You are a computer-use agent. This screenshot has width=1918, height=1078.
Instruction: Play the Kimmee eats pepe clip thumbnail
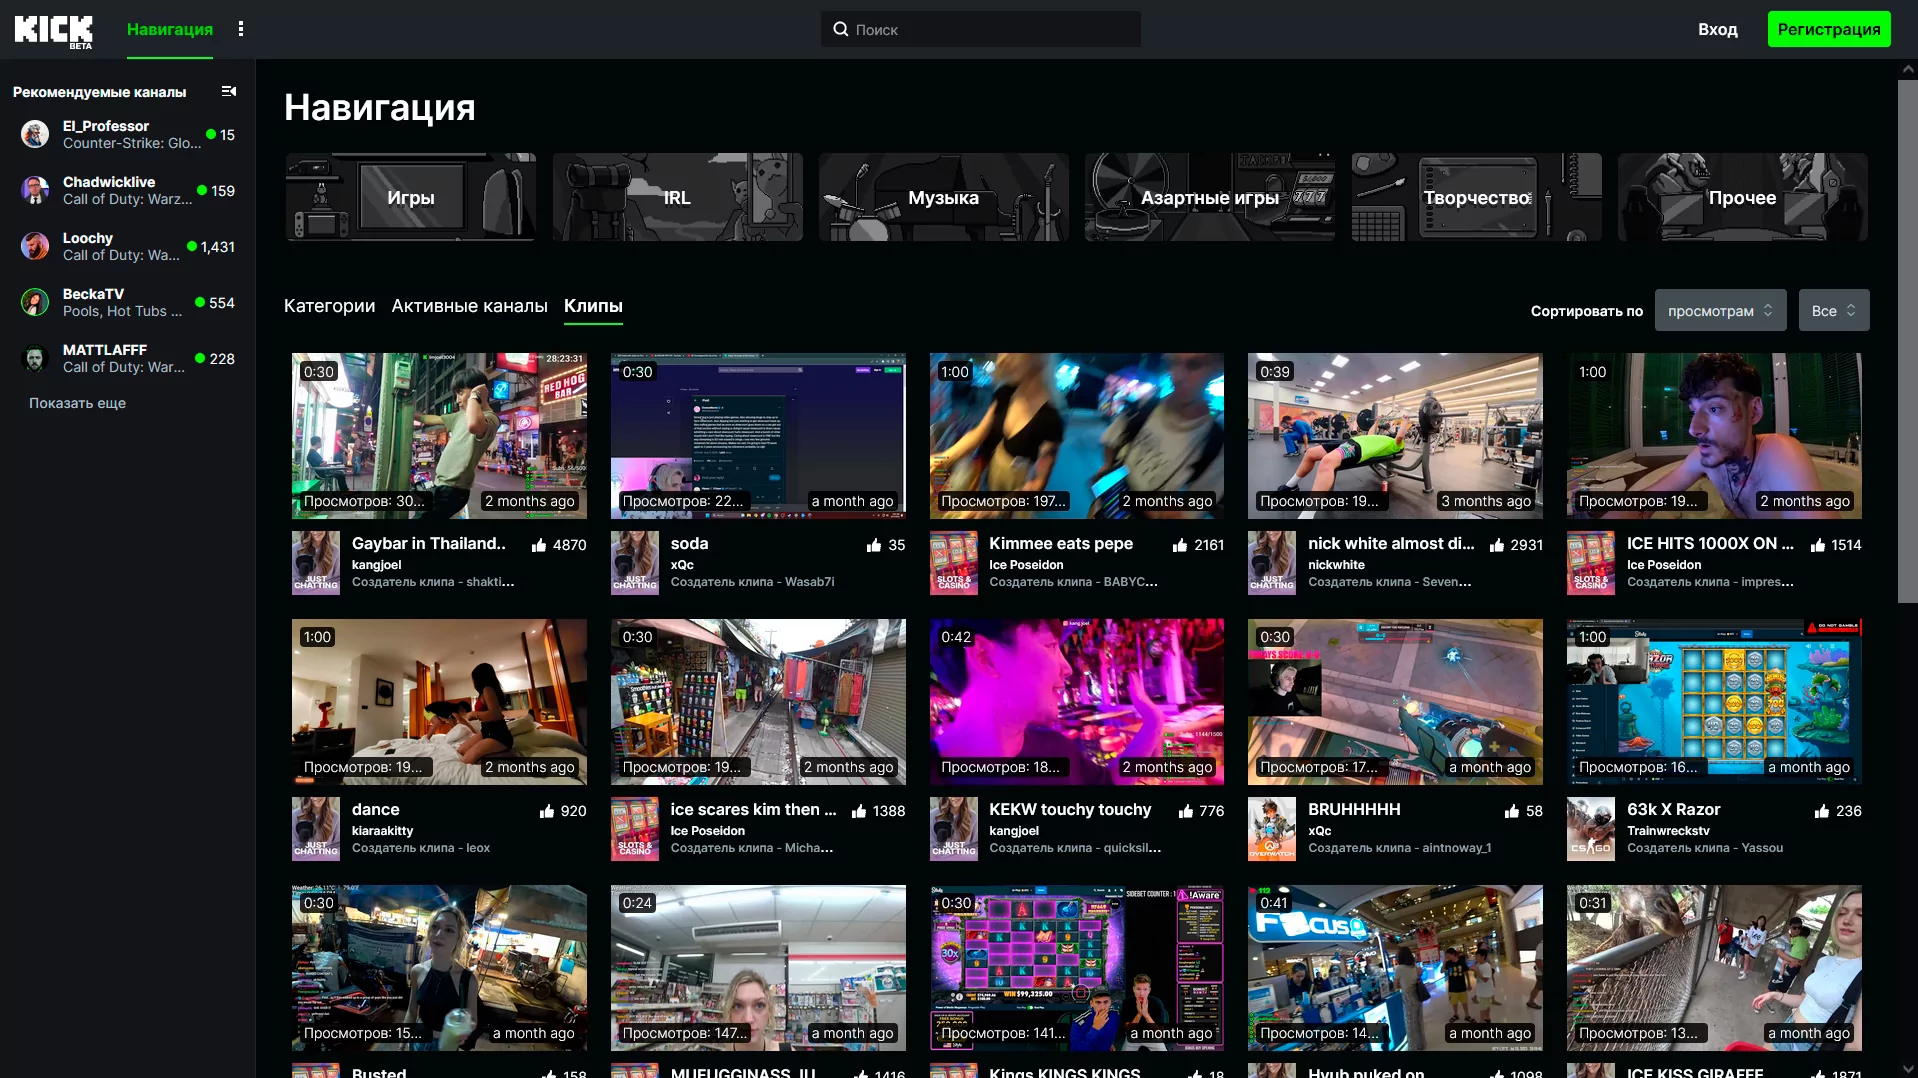(x=1077, y=436)
